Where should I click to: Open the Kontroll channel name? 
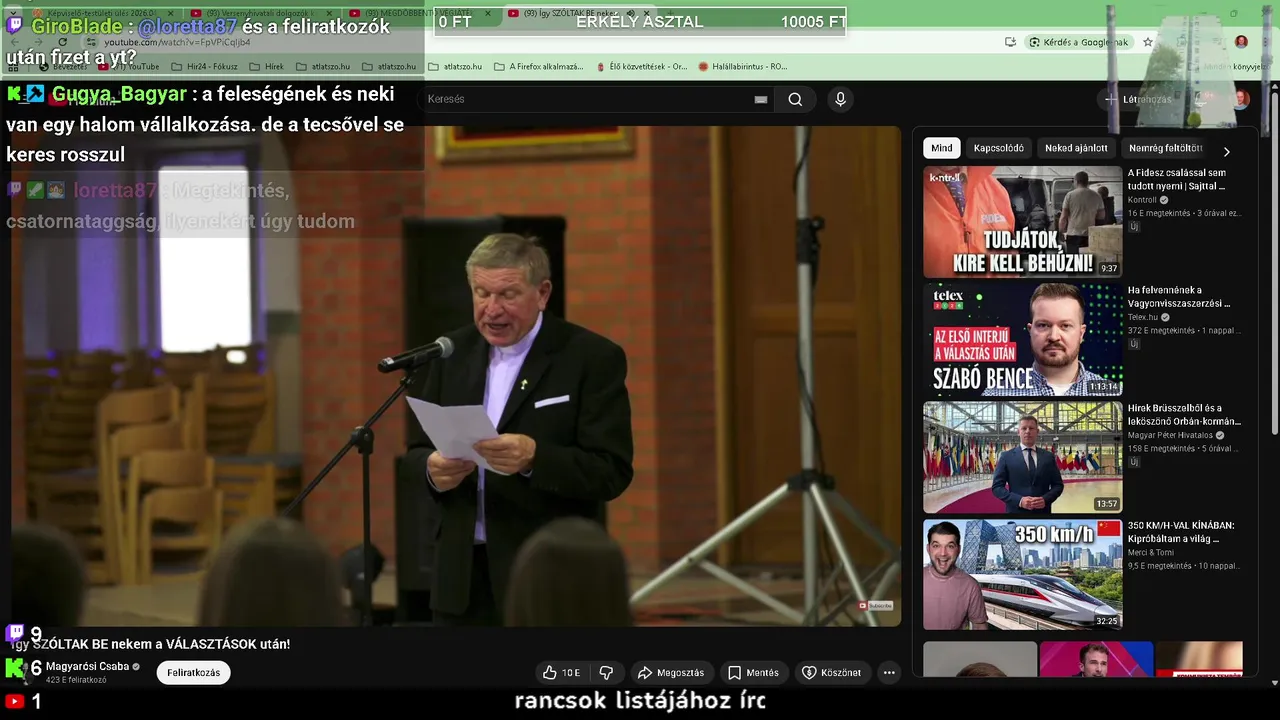1142,200
